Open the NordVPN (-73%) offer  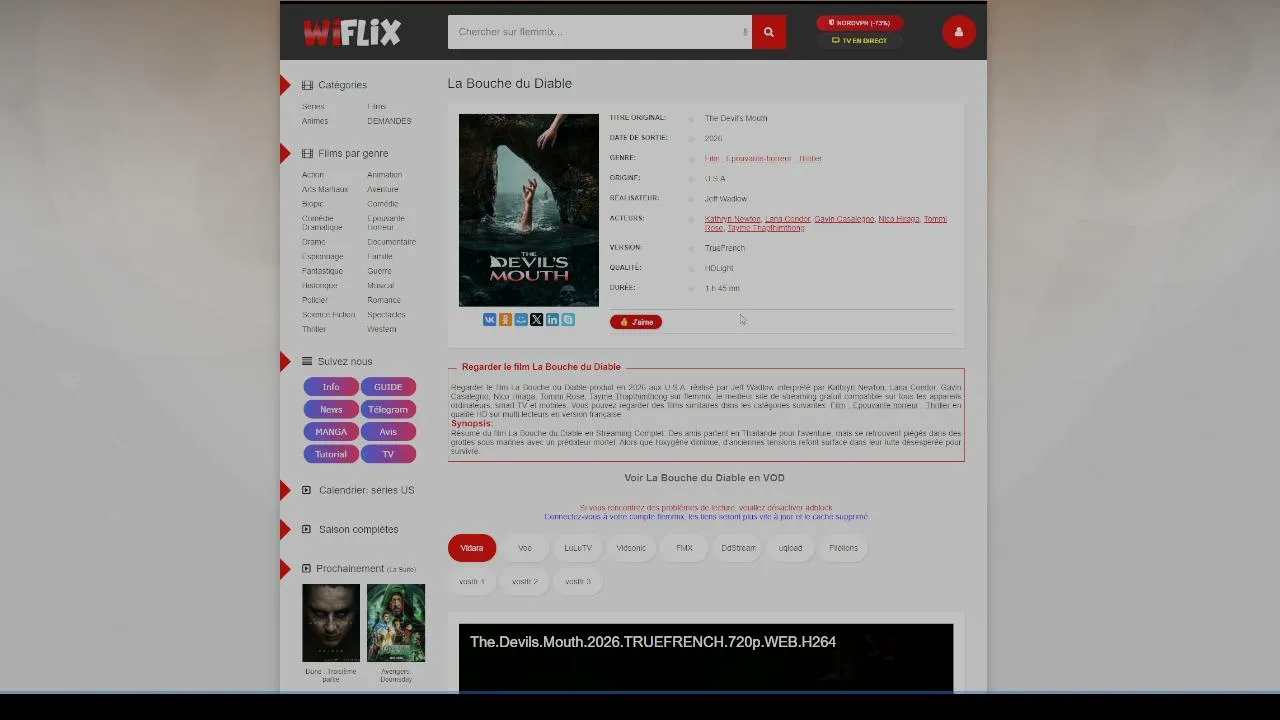click(x=860, y=23)
